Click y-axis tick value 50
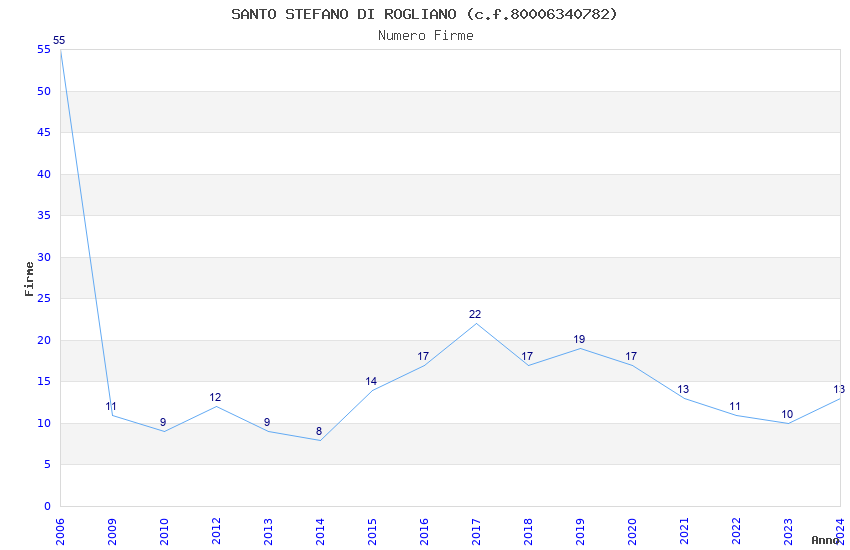This screenshot has height=550, width=850. click(44, 92)
